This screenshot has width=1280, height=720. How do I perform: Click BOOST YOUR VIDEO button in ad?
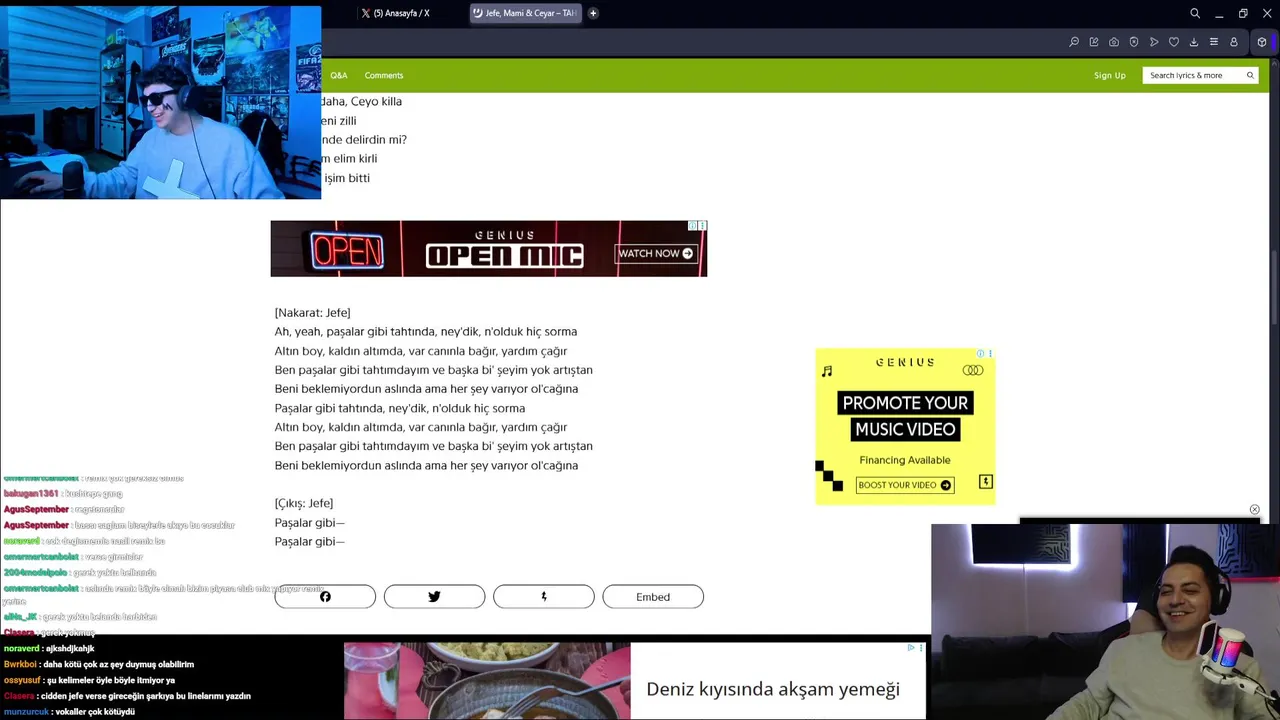[x=904, y=485]
